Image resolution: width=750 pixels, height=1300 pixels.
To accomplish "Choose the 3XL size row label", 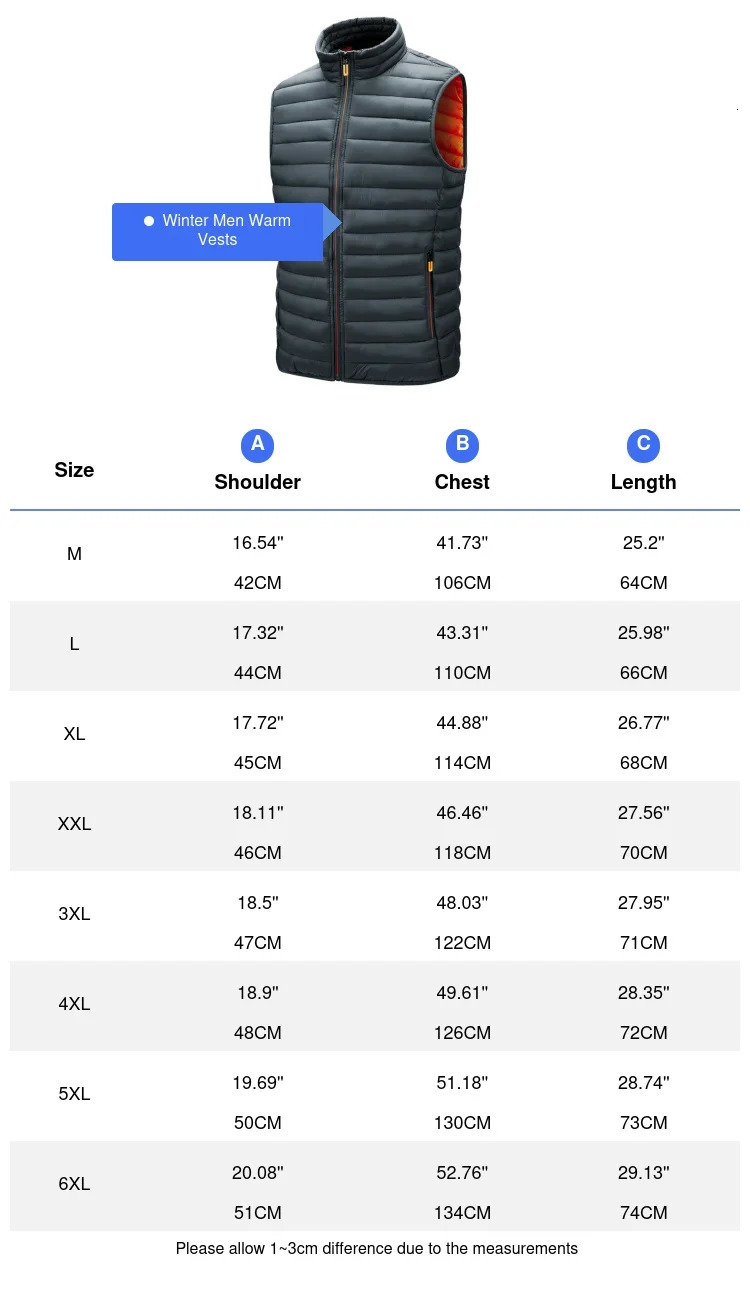I will [x=74, y=914].
